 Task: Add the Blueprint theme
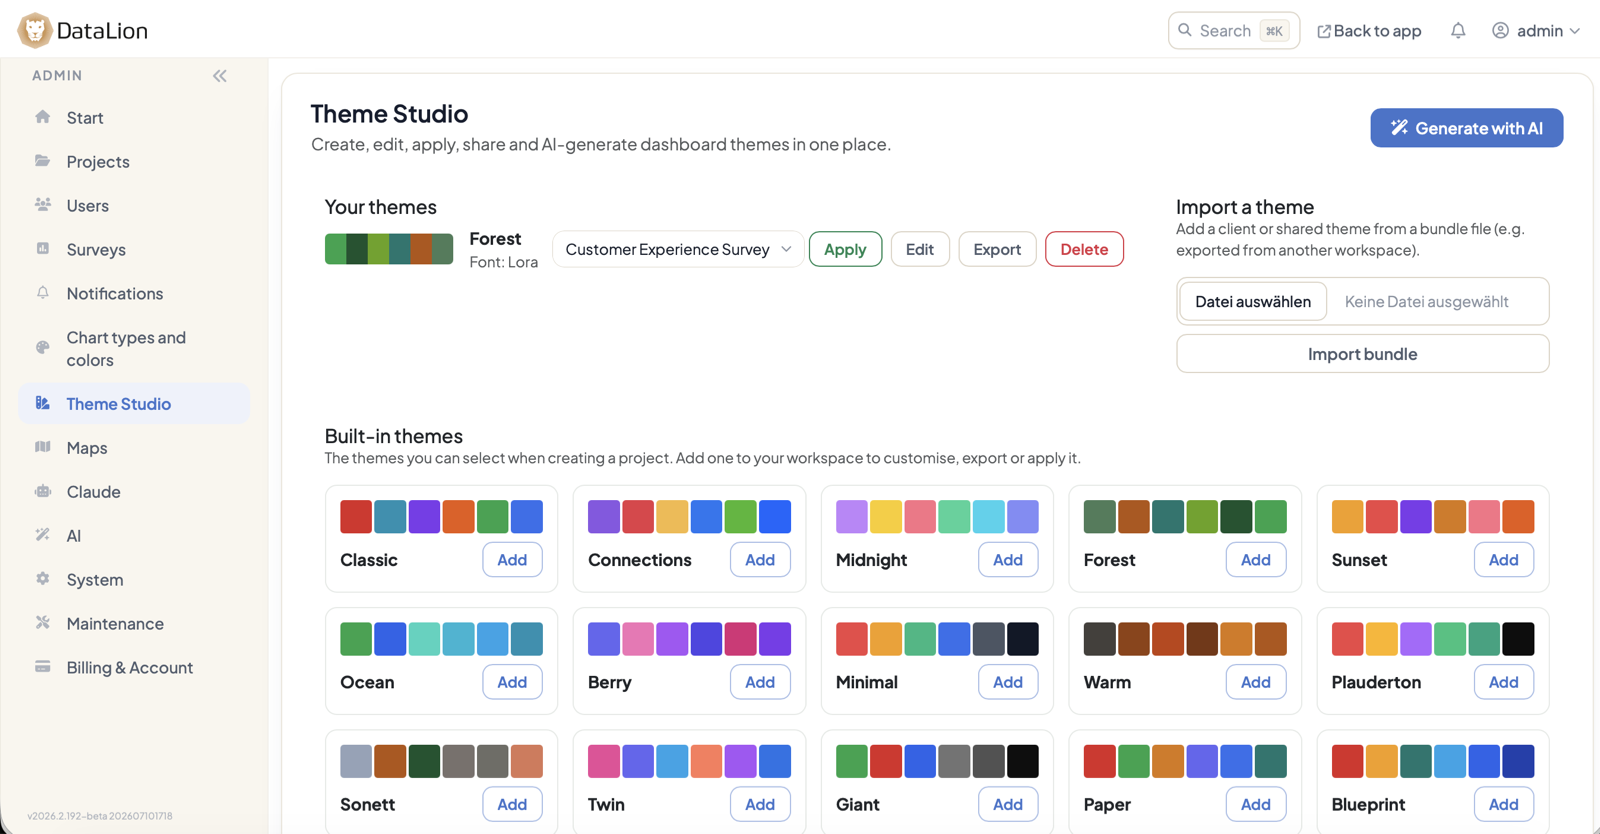[1504, 804]
